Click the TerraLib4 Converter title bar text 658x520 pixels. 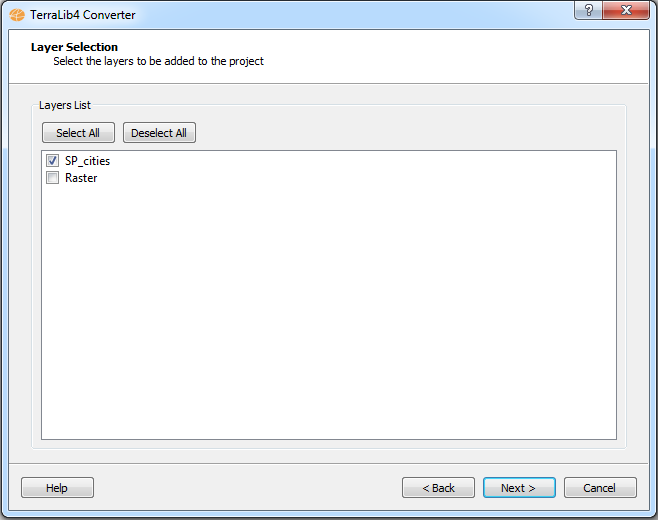tap(83, 15)
